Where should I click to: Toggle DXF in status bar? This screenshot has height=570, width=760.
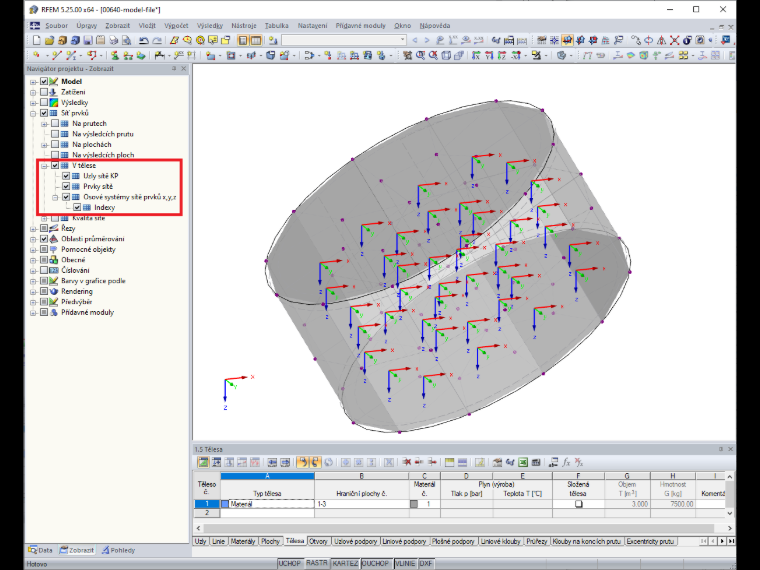[426, 563]
